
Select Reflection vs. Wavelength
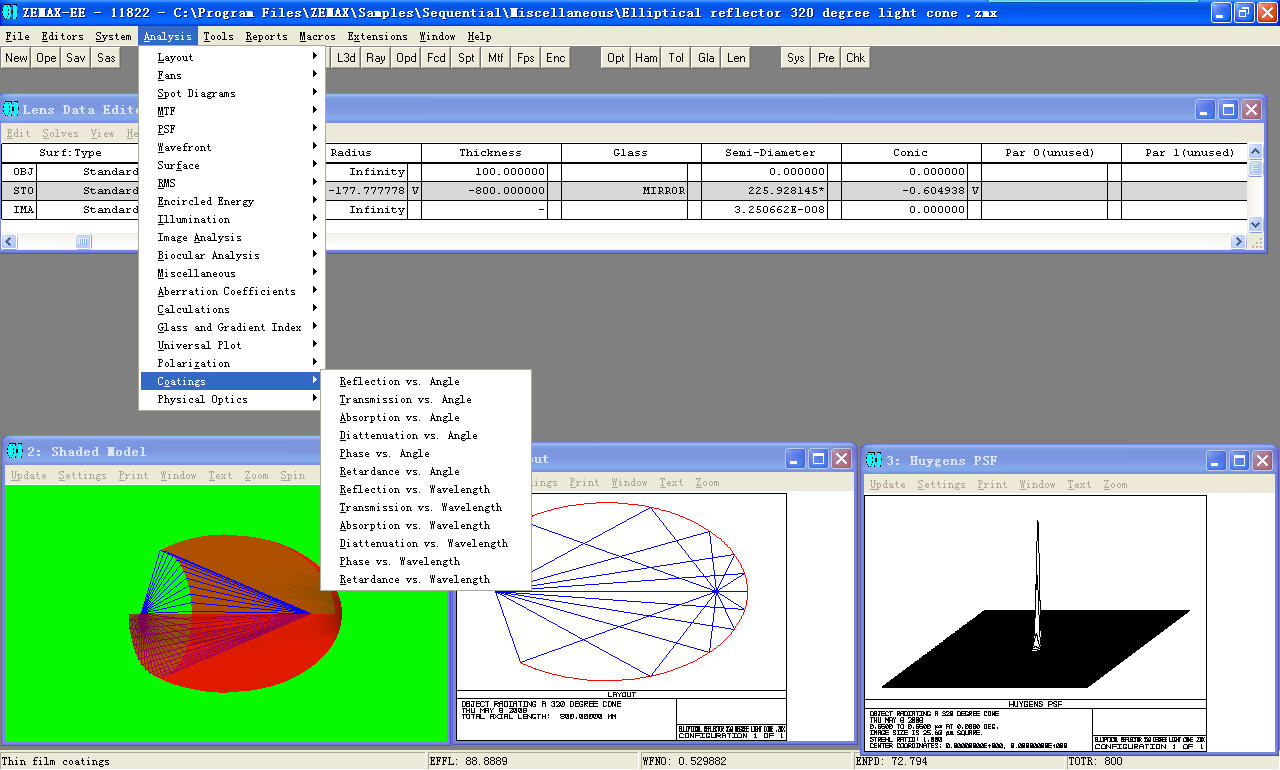pyautogui.click(x=426, y=489)
